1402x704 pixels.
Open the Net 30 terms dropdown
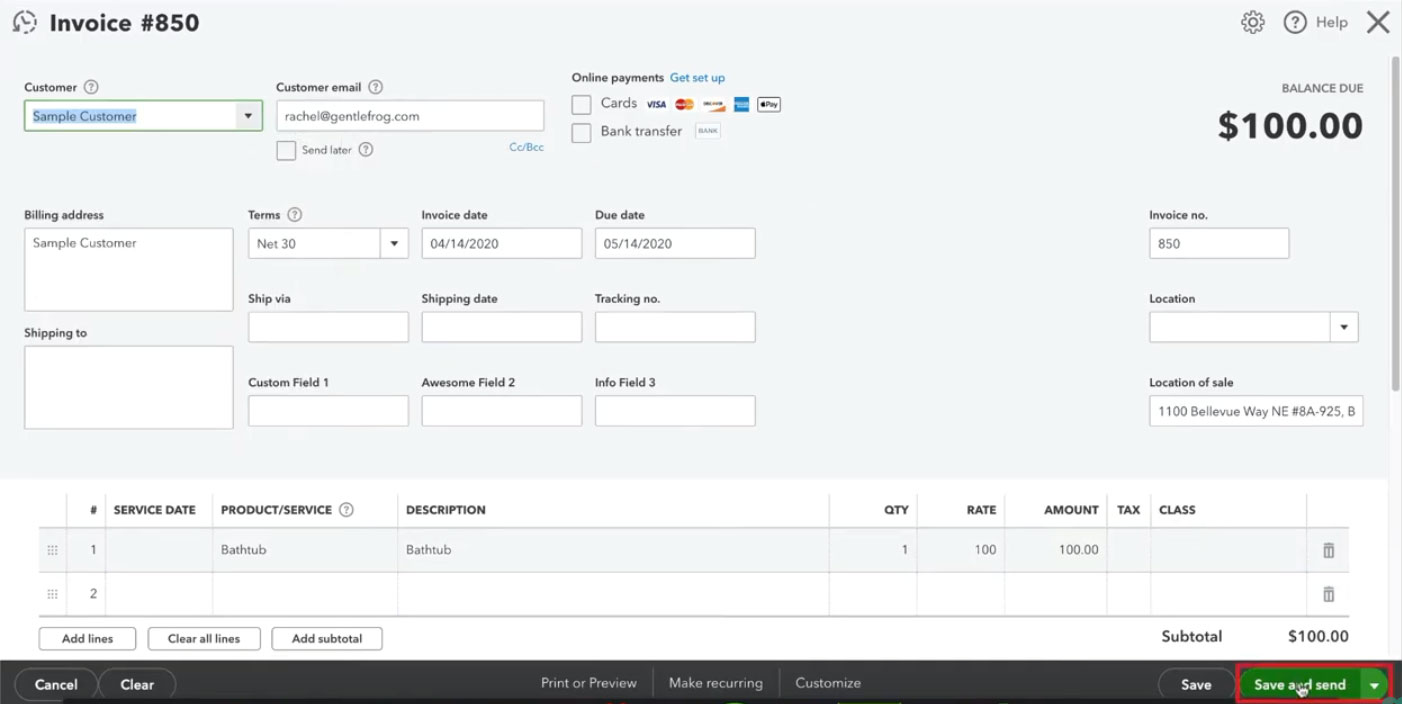394,243
